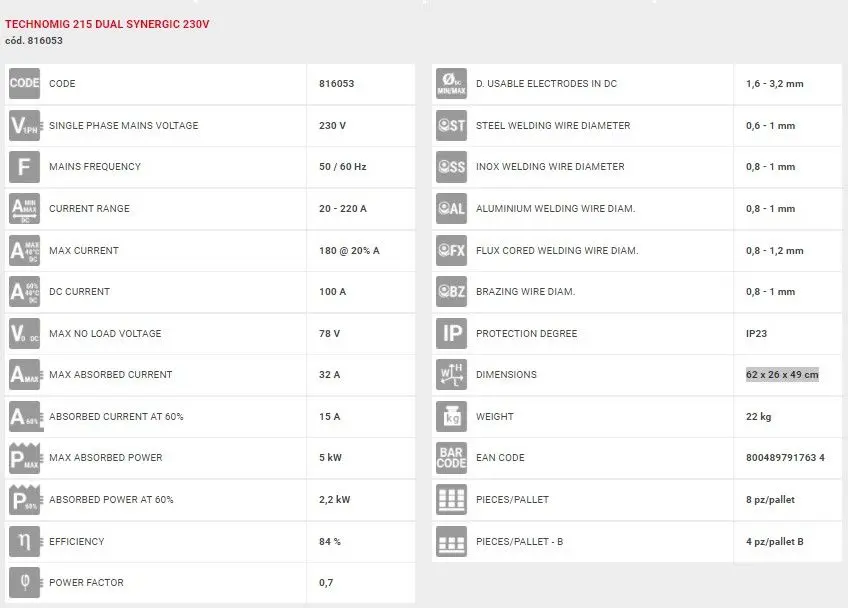Click the dimensions box icon
The width and height of the screenshot is (848, 608).
(451, 375)
